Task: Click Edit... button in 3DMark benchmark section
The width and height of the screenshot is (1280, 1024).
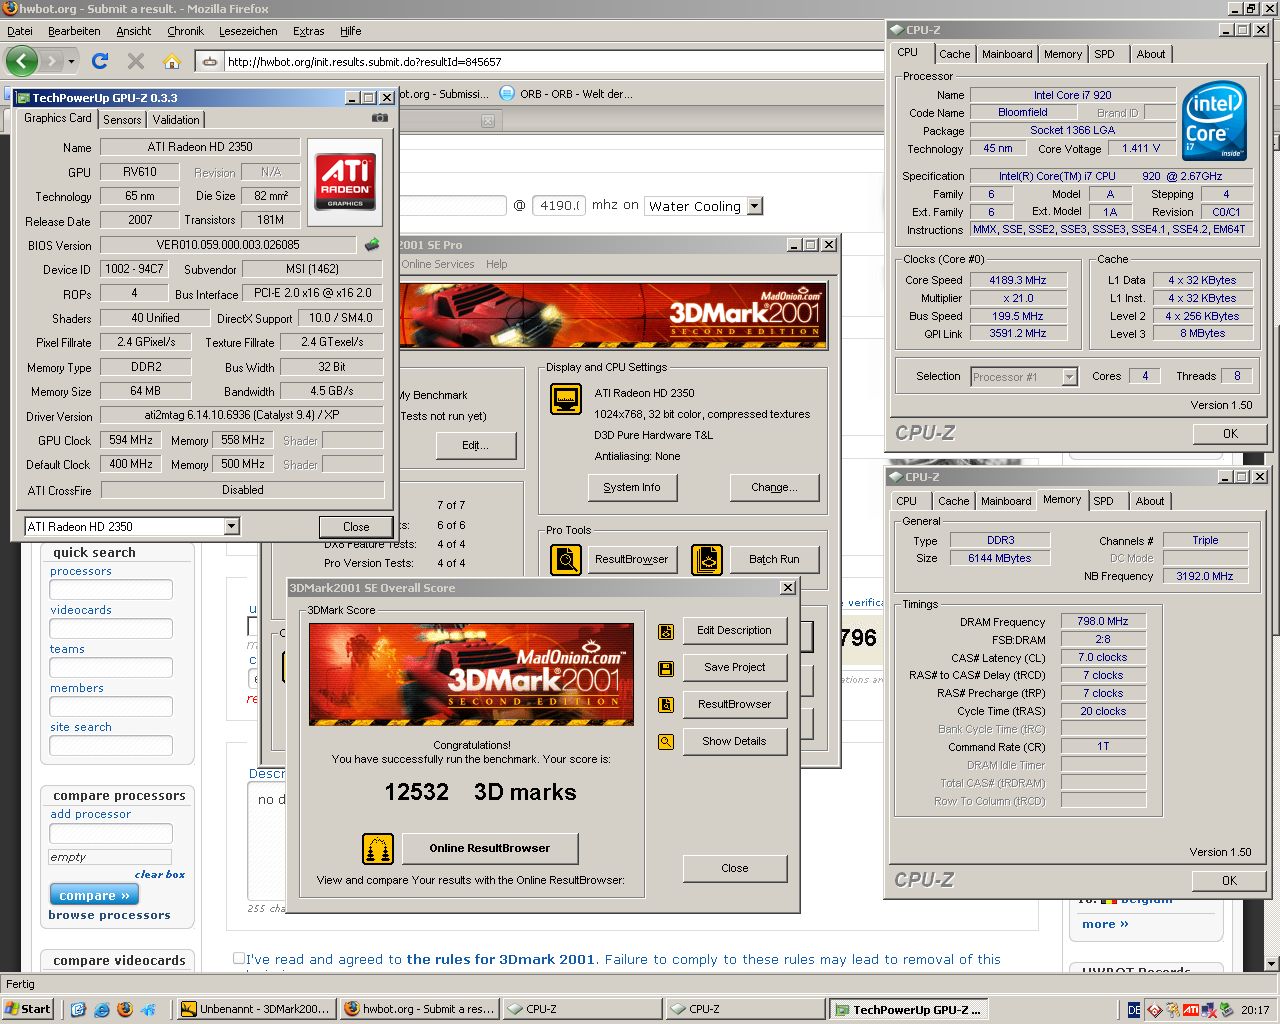Action: point(476,445)
